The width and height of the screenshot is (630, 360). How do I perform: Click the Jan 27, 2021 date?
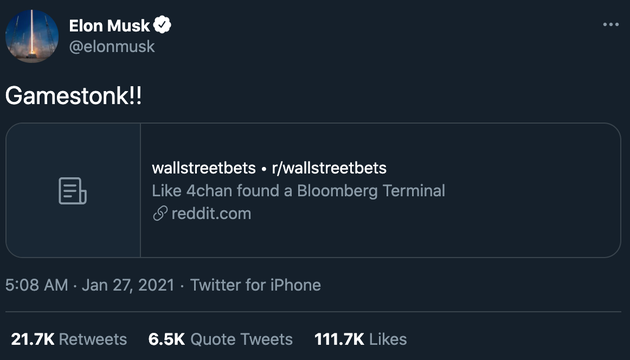tap(128, 285)
